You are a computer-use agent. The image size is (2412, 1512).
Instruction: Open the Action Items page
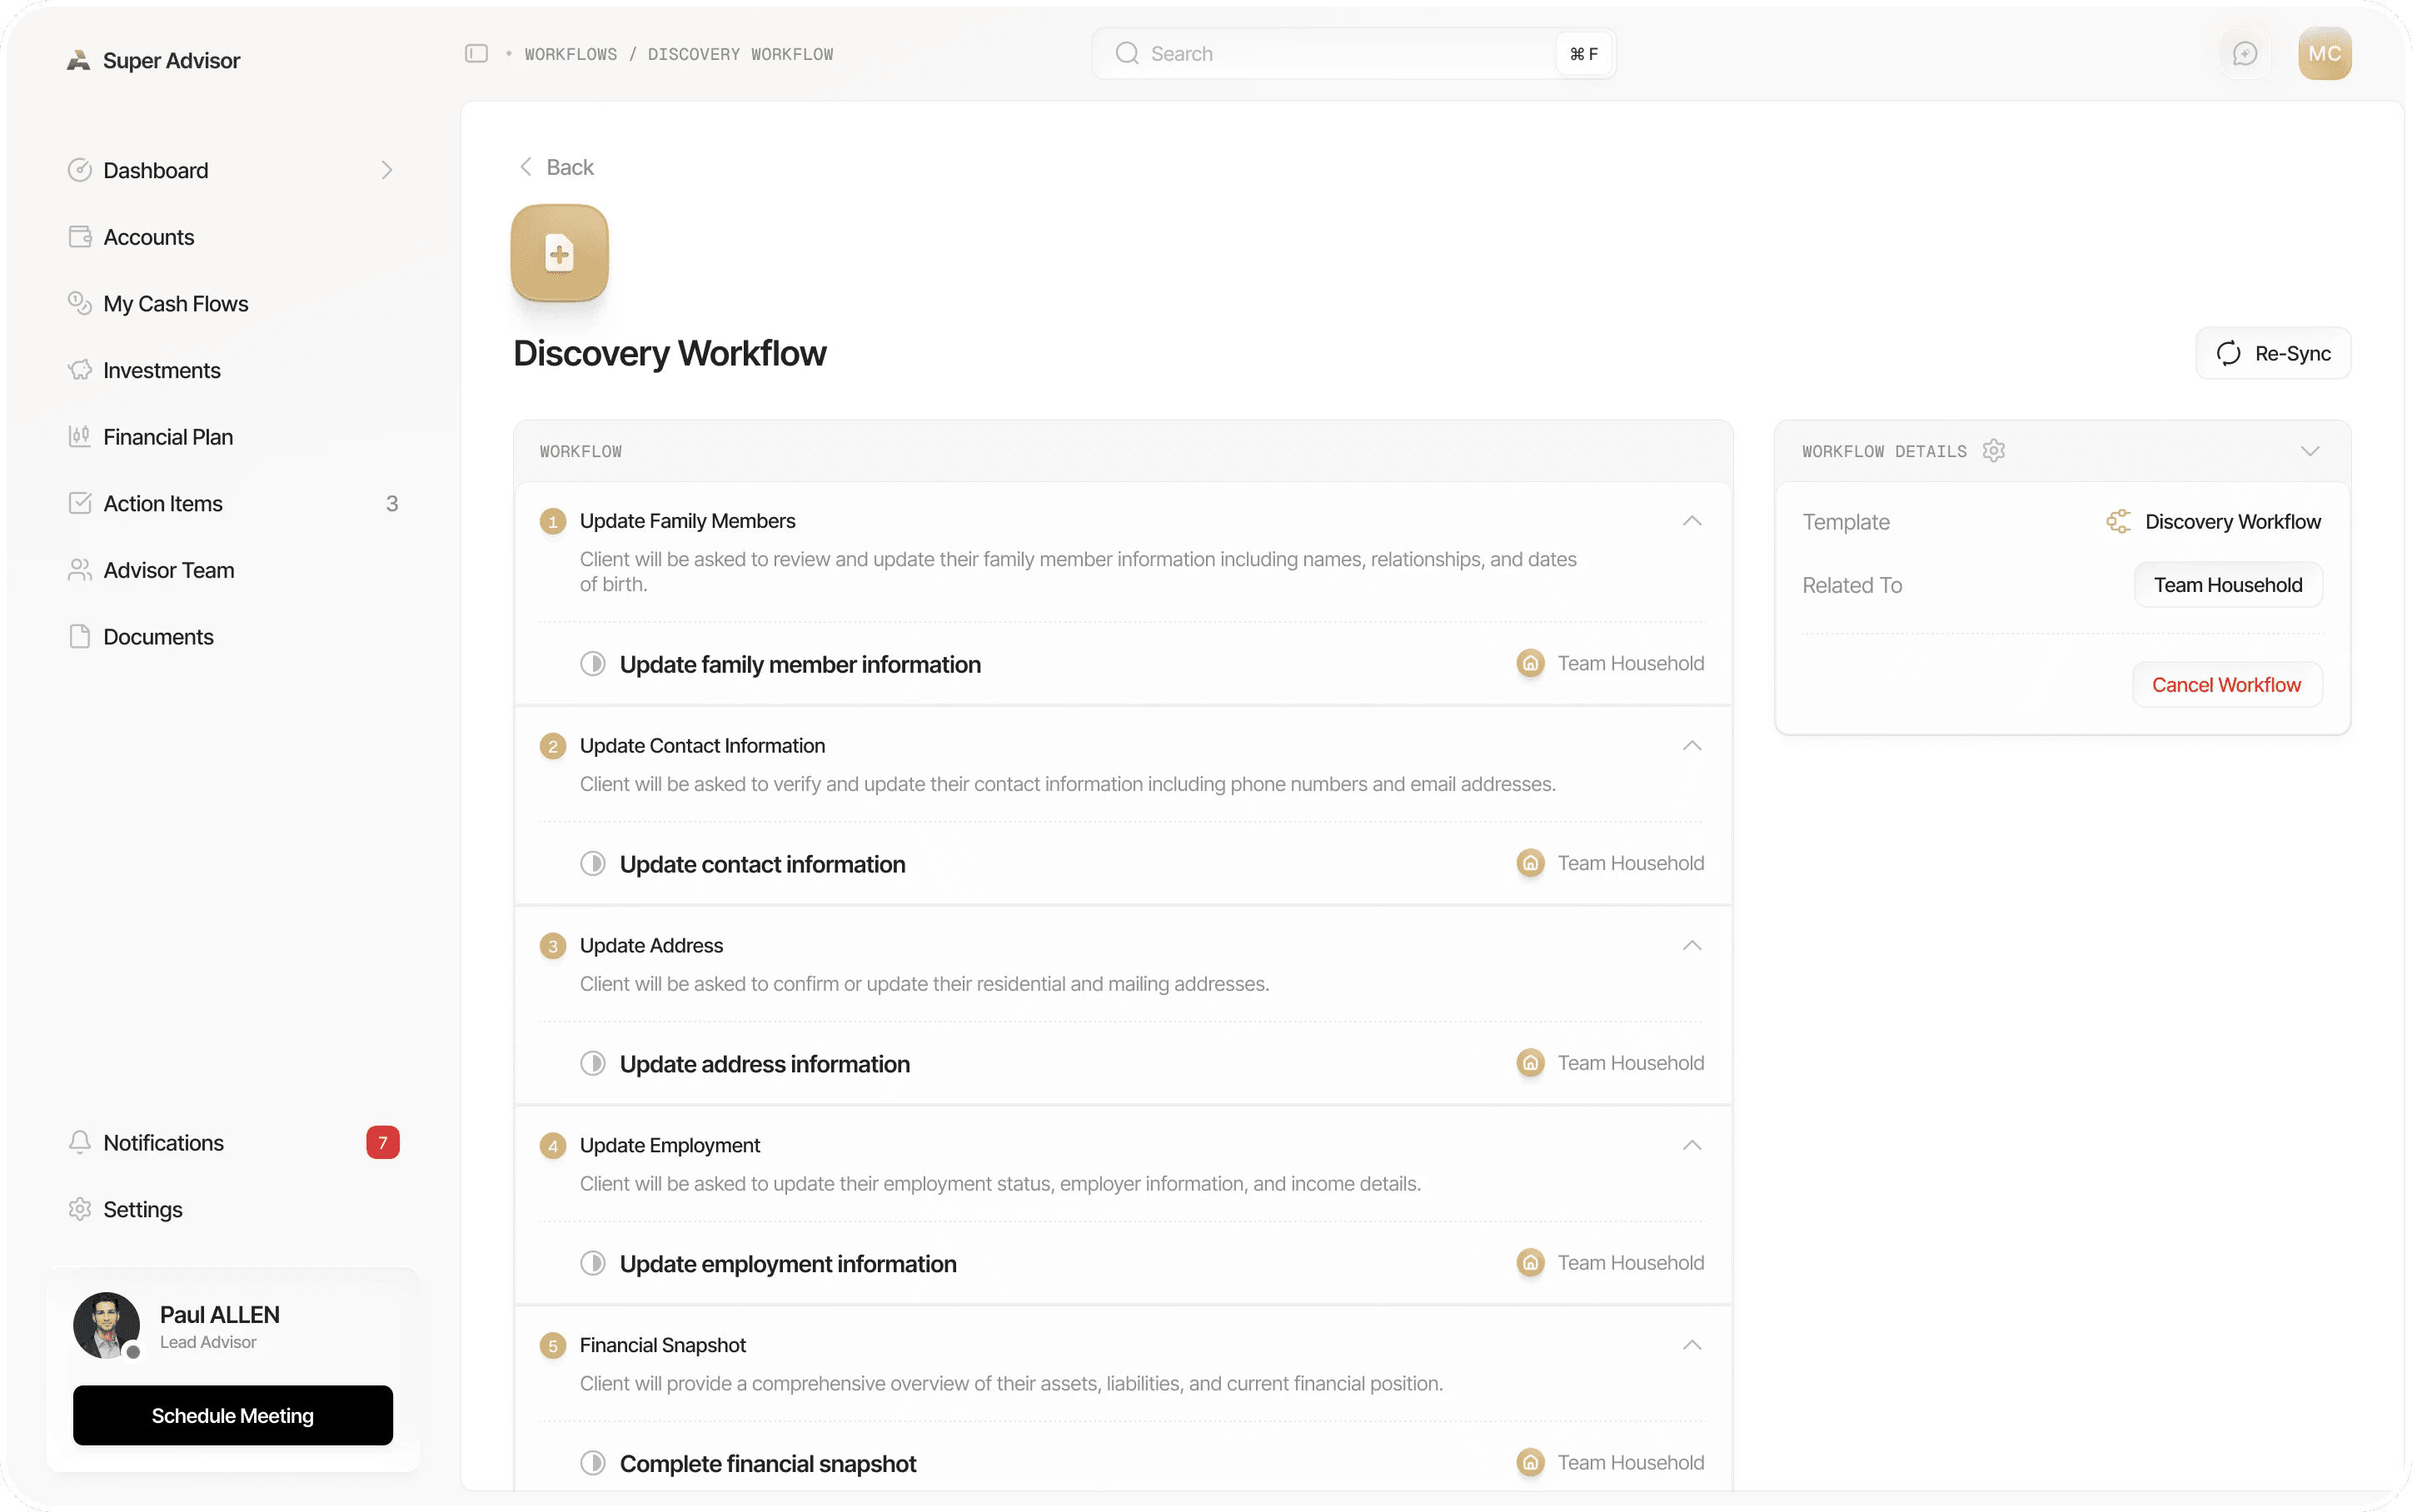(x=232, y=504)
